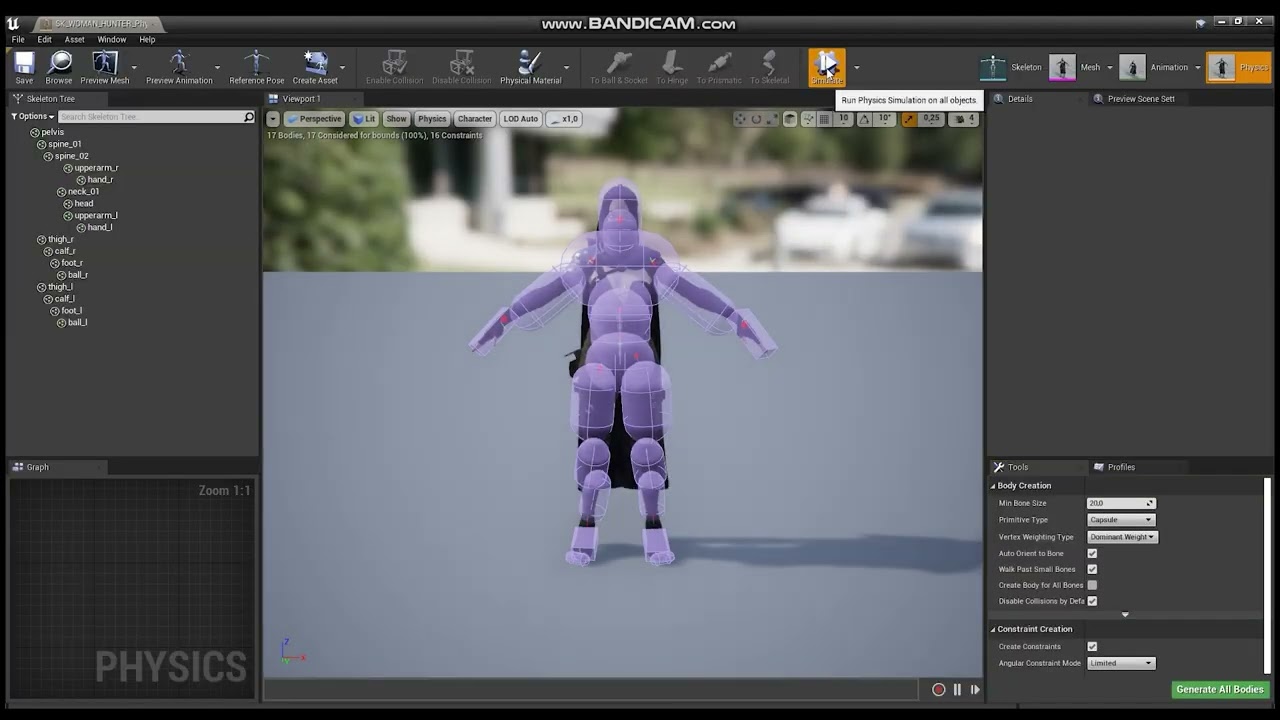This screenshot has width=1280, height=720.
Task: Open the Edit menu
Action: pyautogui.click(x=45, y=39)
